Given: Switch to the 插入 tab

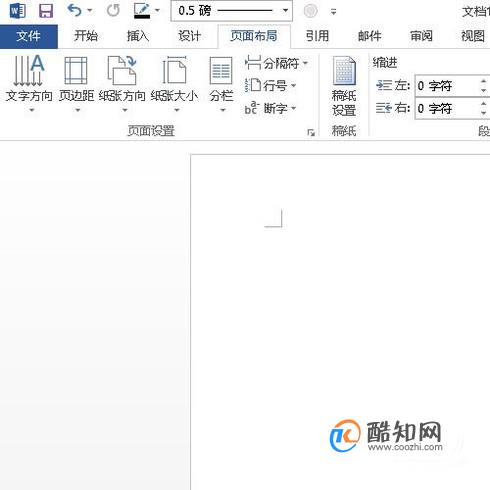Looking at the screenshot, I should click(138, 36).
